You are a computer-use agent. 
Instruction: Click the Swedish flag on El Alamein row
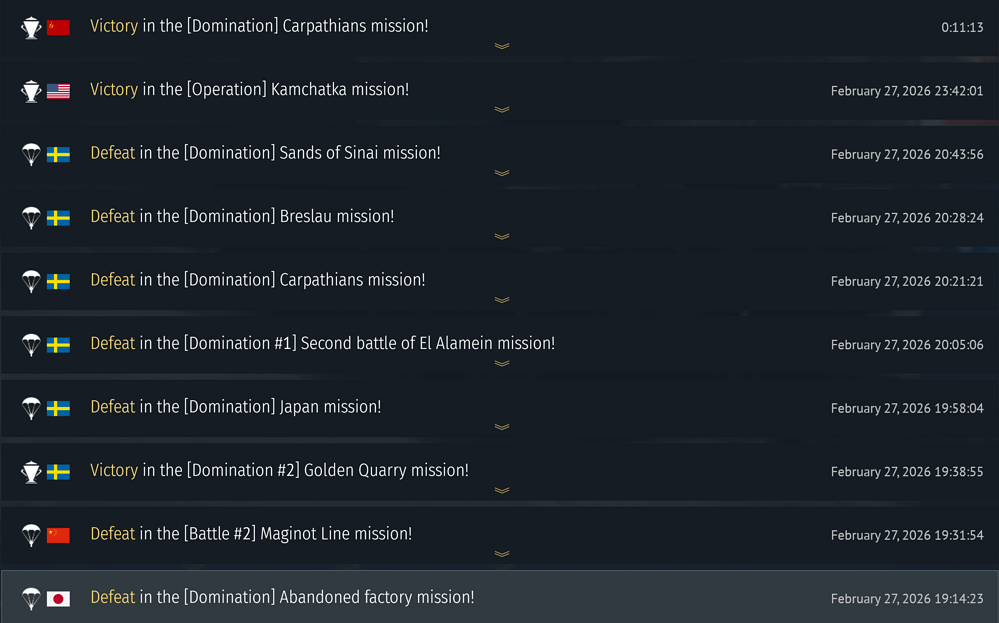coord(58,345)
